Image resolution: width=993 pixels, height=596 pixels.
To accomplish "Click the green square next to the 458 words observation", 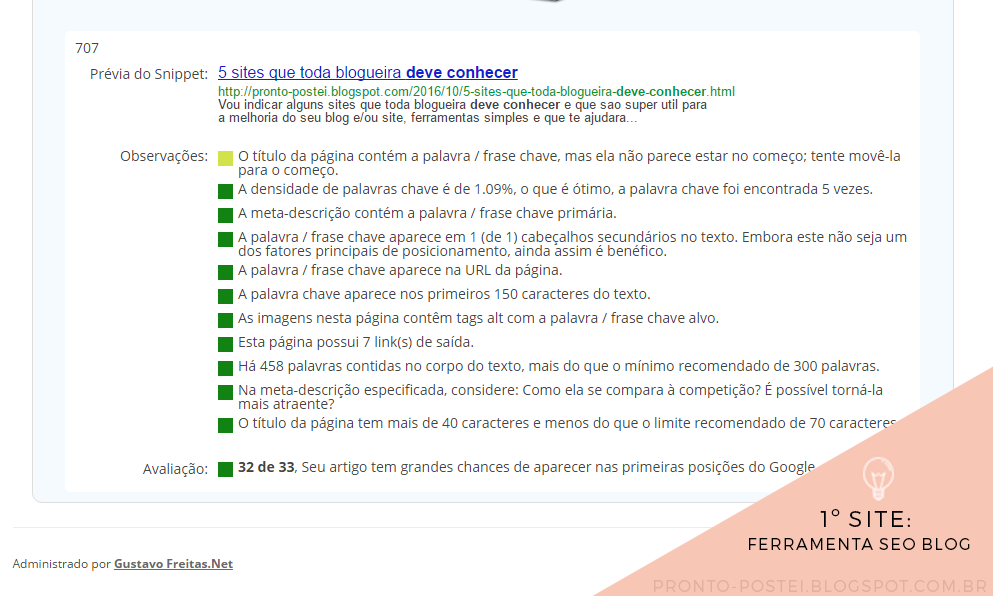I will point(224,366).
